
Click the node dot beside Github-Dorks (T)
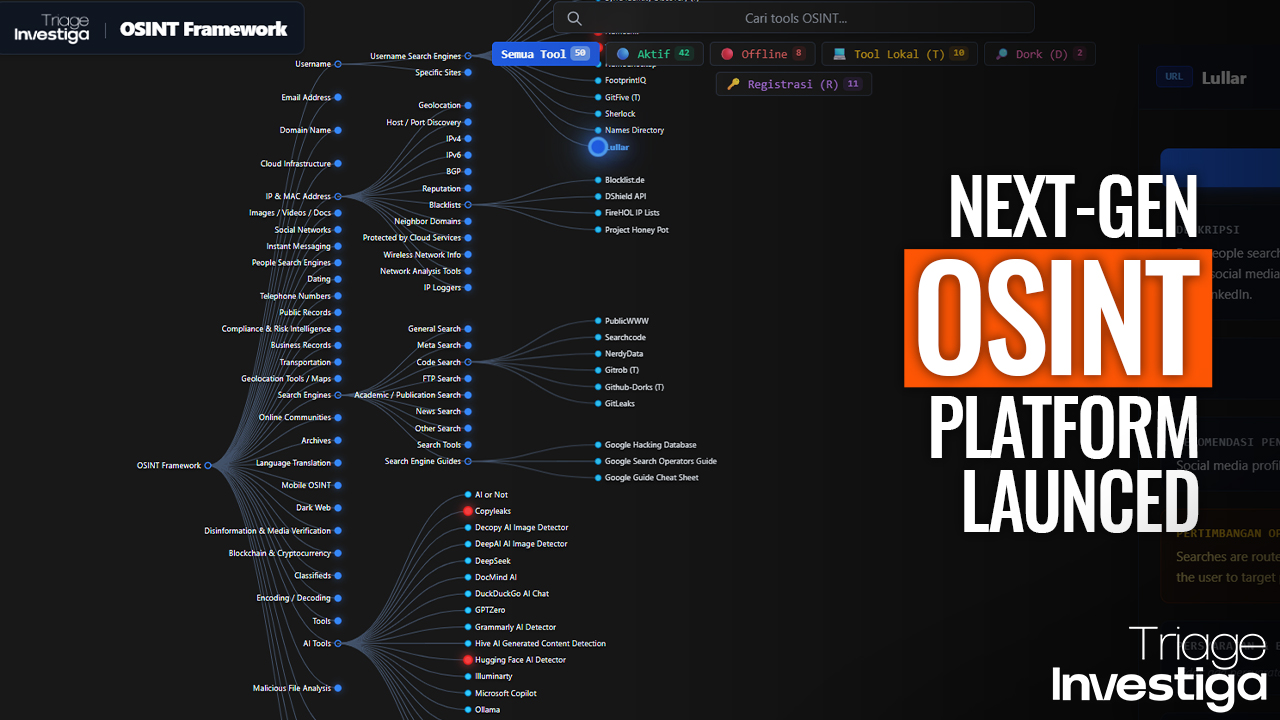[x=598, y=387]
